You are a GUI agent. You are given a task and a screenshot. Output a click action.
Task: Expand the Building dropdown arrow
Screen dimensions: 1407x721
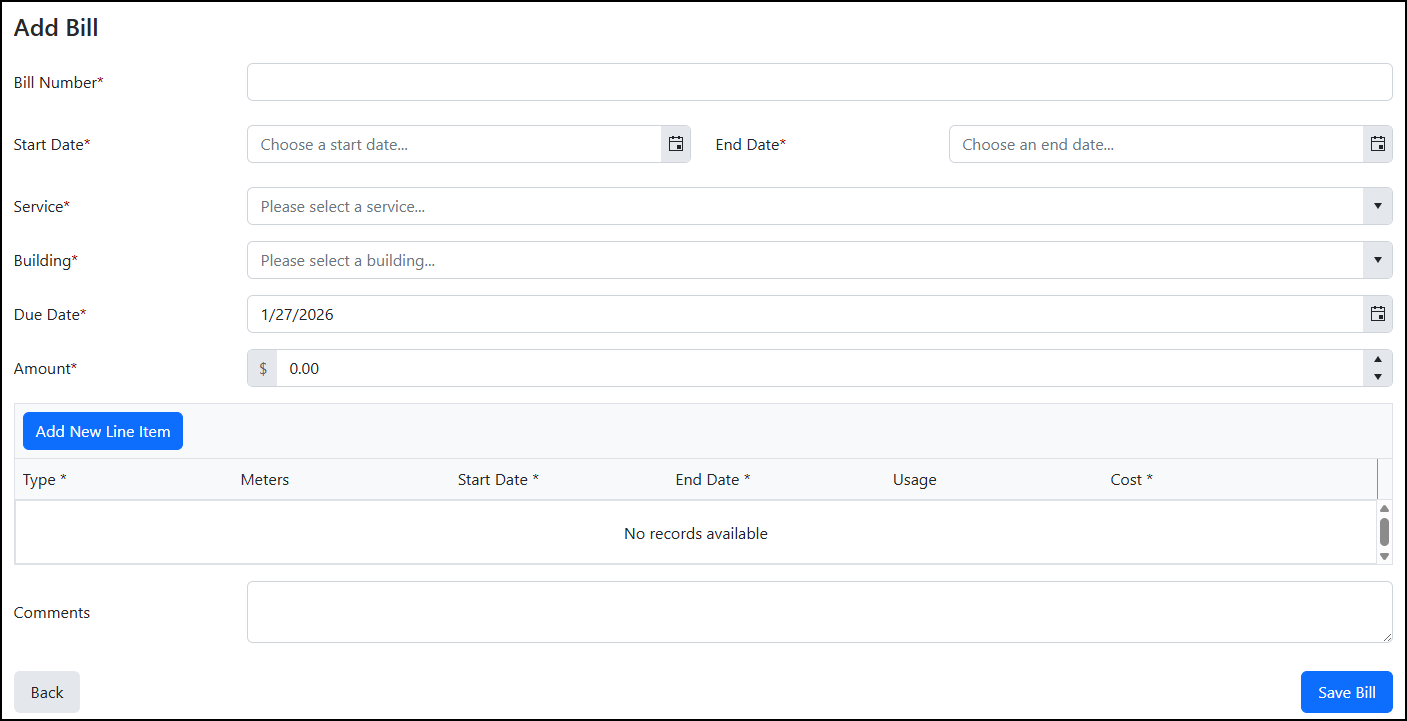tap(1377, 260)
